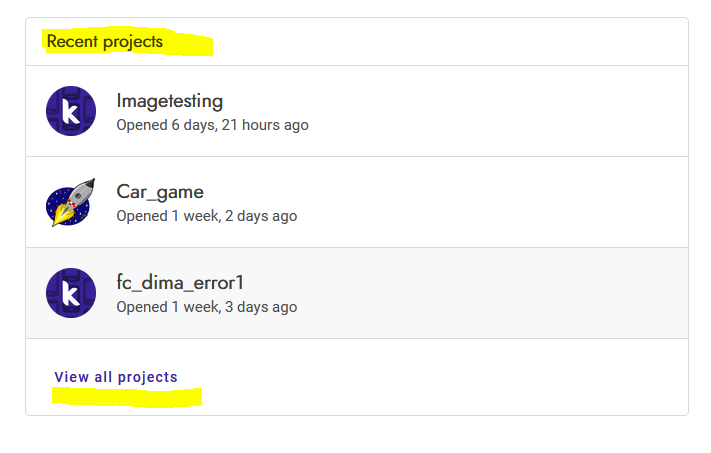Image resolution: width=711 pixels, height=453 pixels.
Task: Click the white k letter in Imagetesting icon
Action: (x=71, y=112)
